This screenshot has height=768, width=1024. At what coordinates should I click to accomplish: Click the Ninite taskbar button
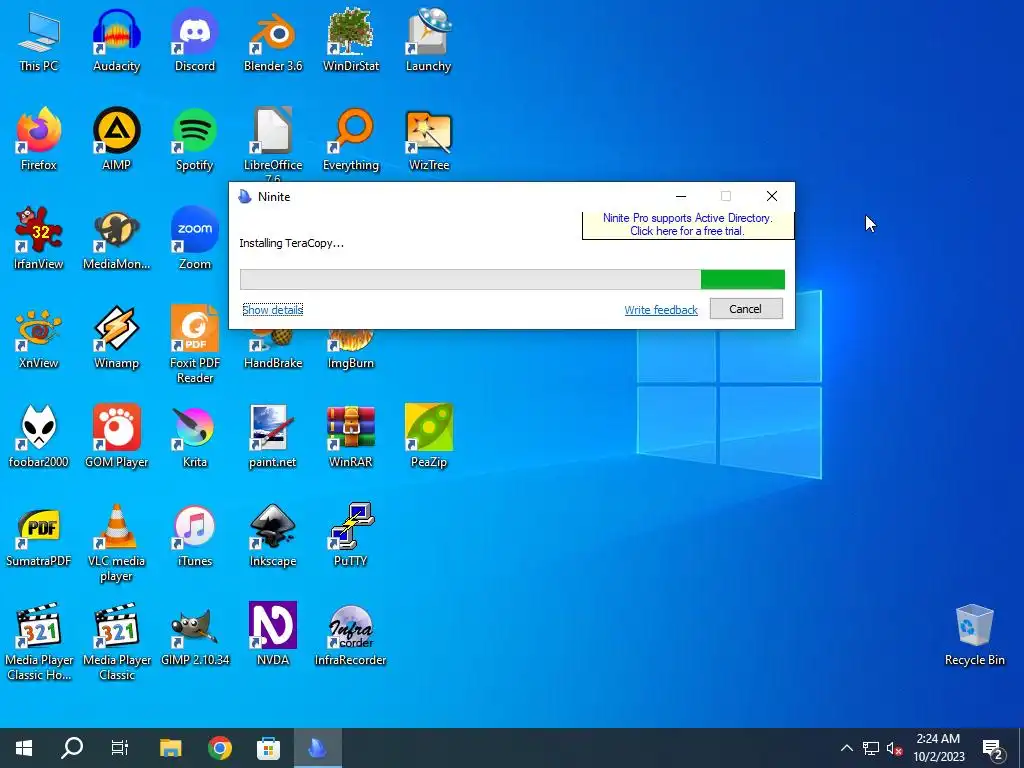tap(317, 748)
